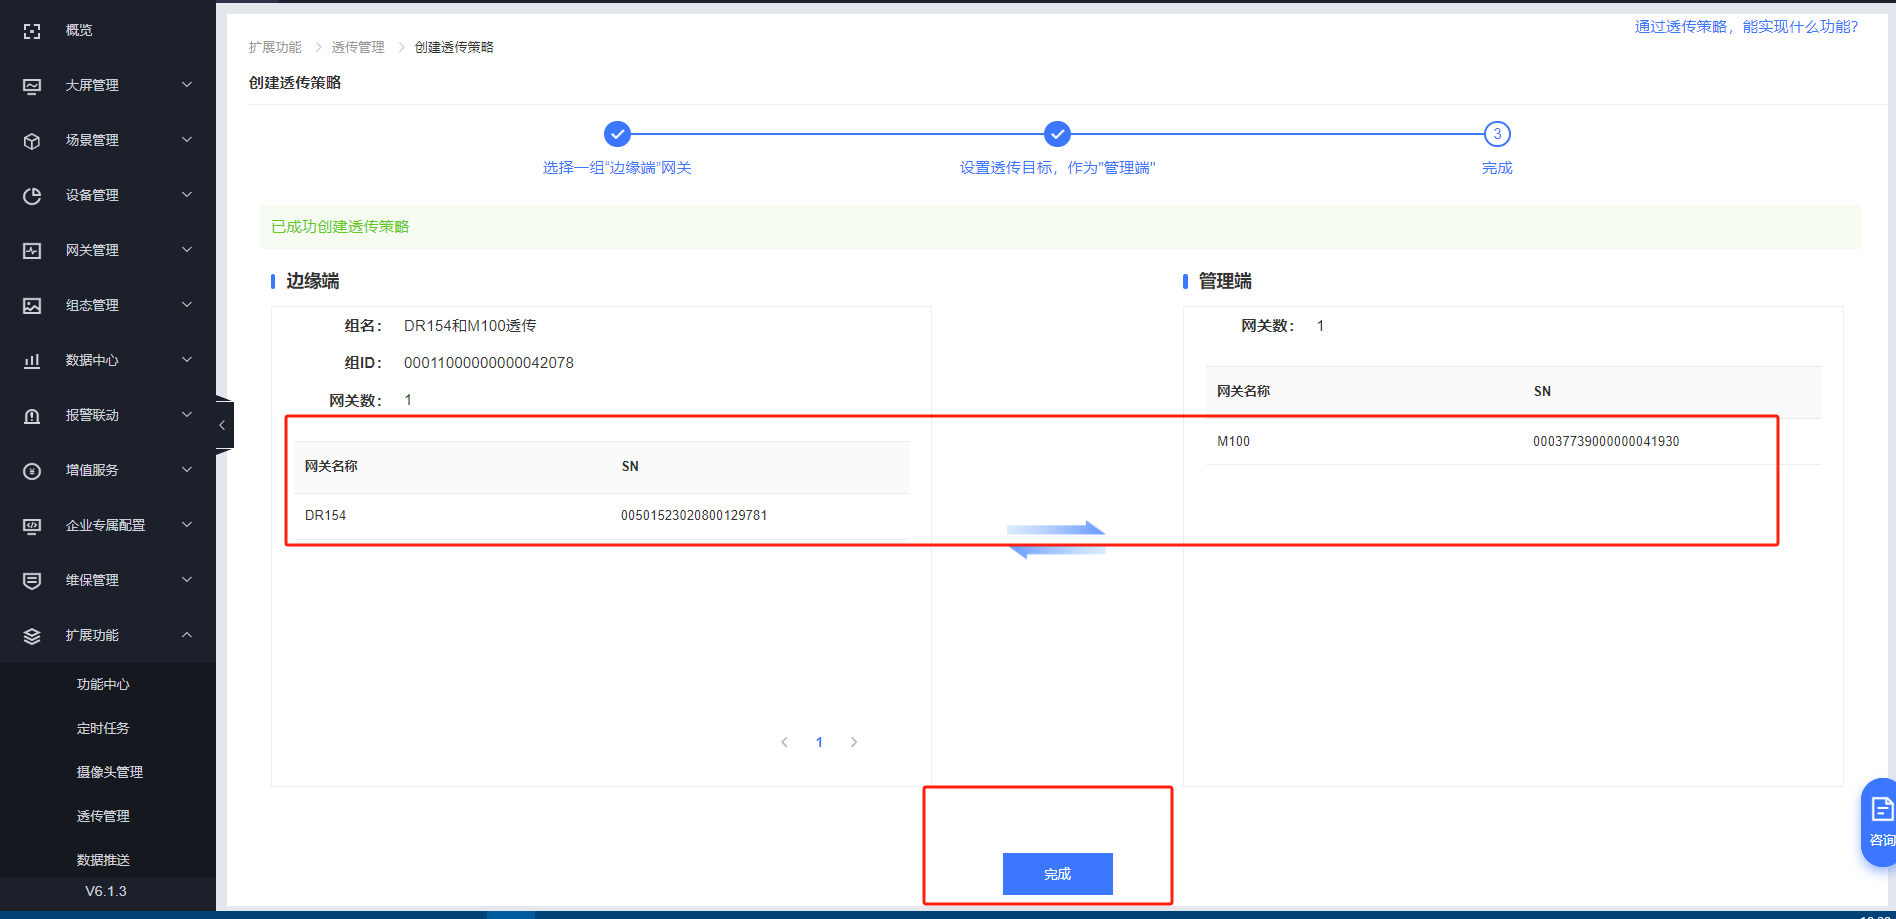1896x919 pixels.
Task: Click 透传管理 in the breadcrumb
Action: point(358,47)
